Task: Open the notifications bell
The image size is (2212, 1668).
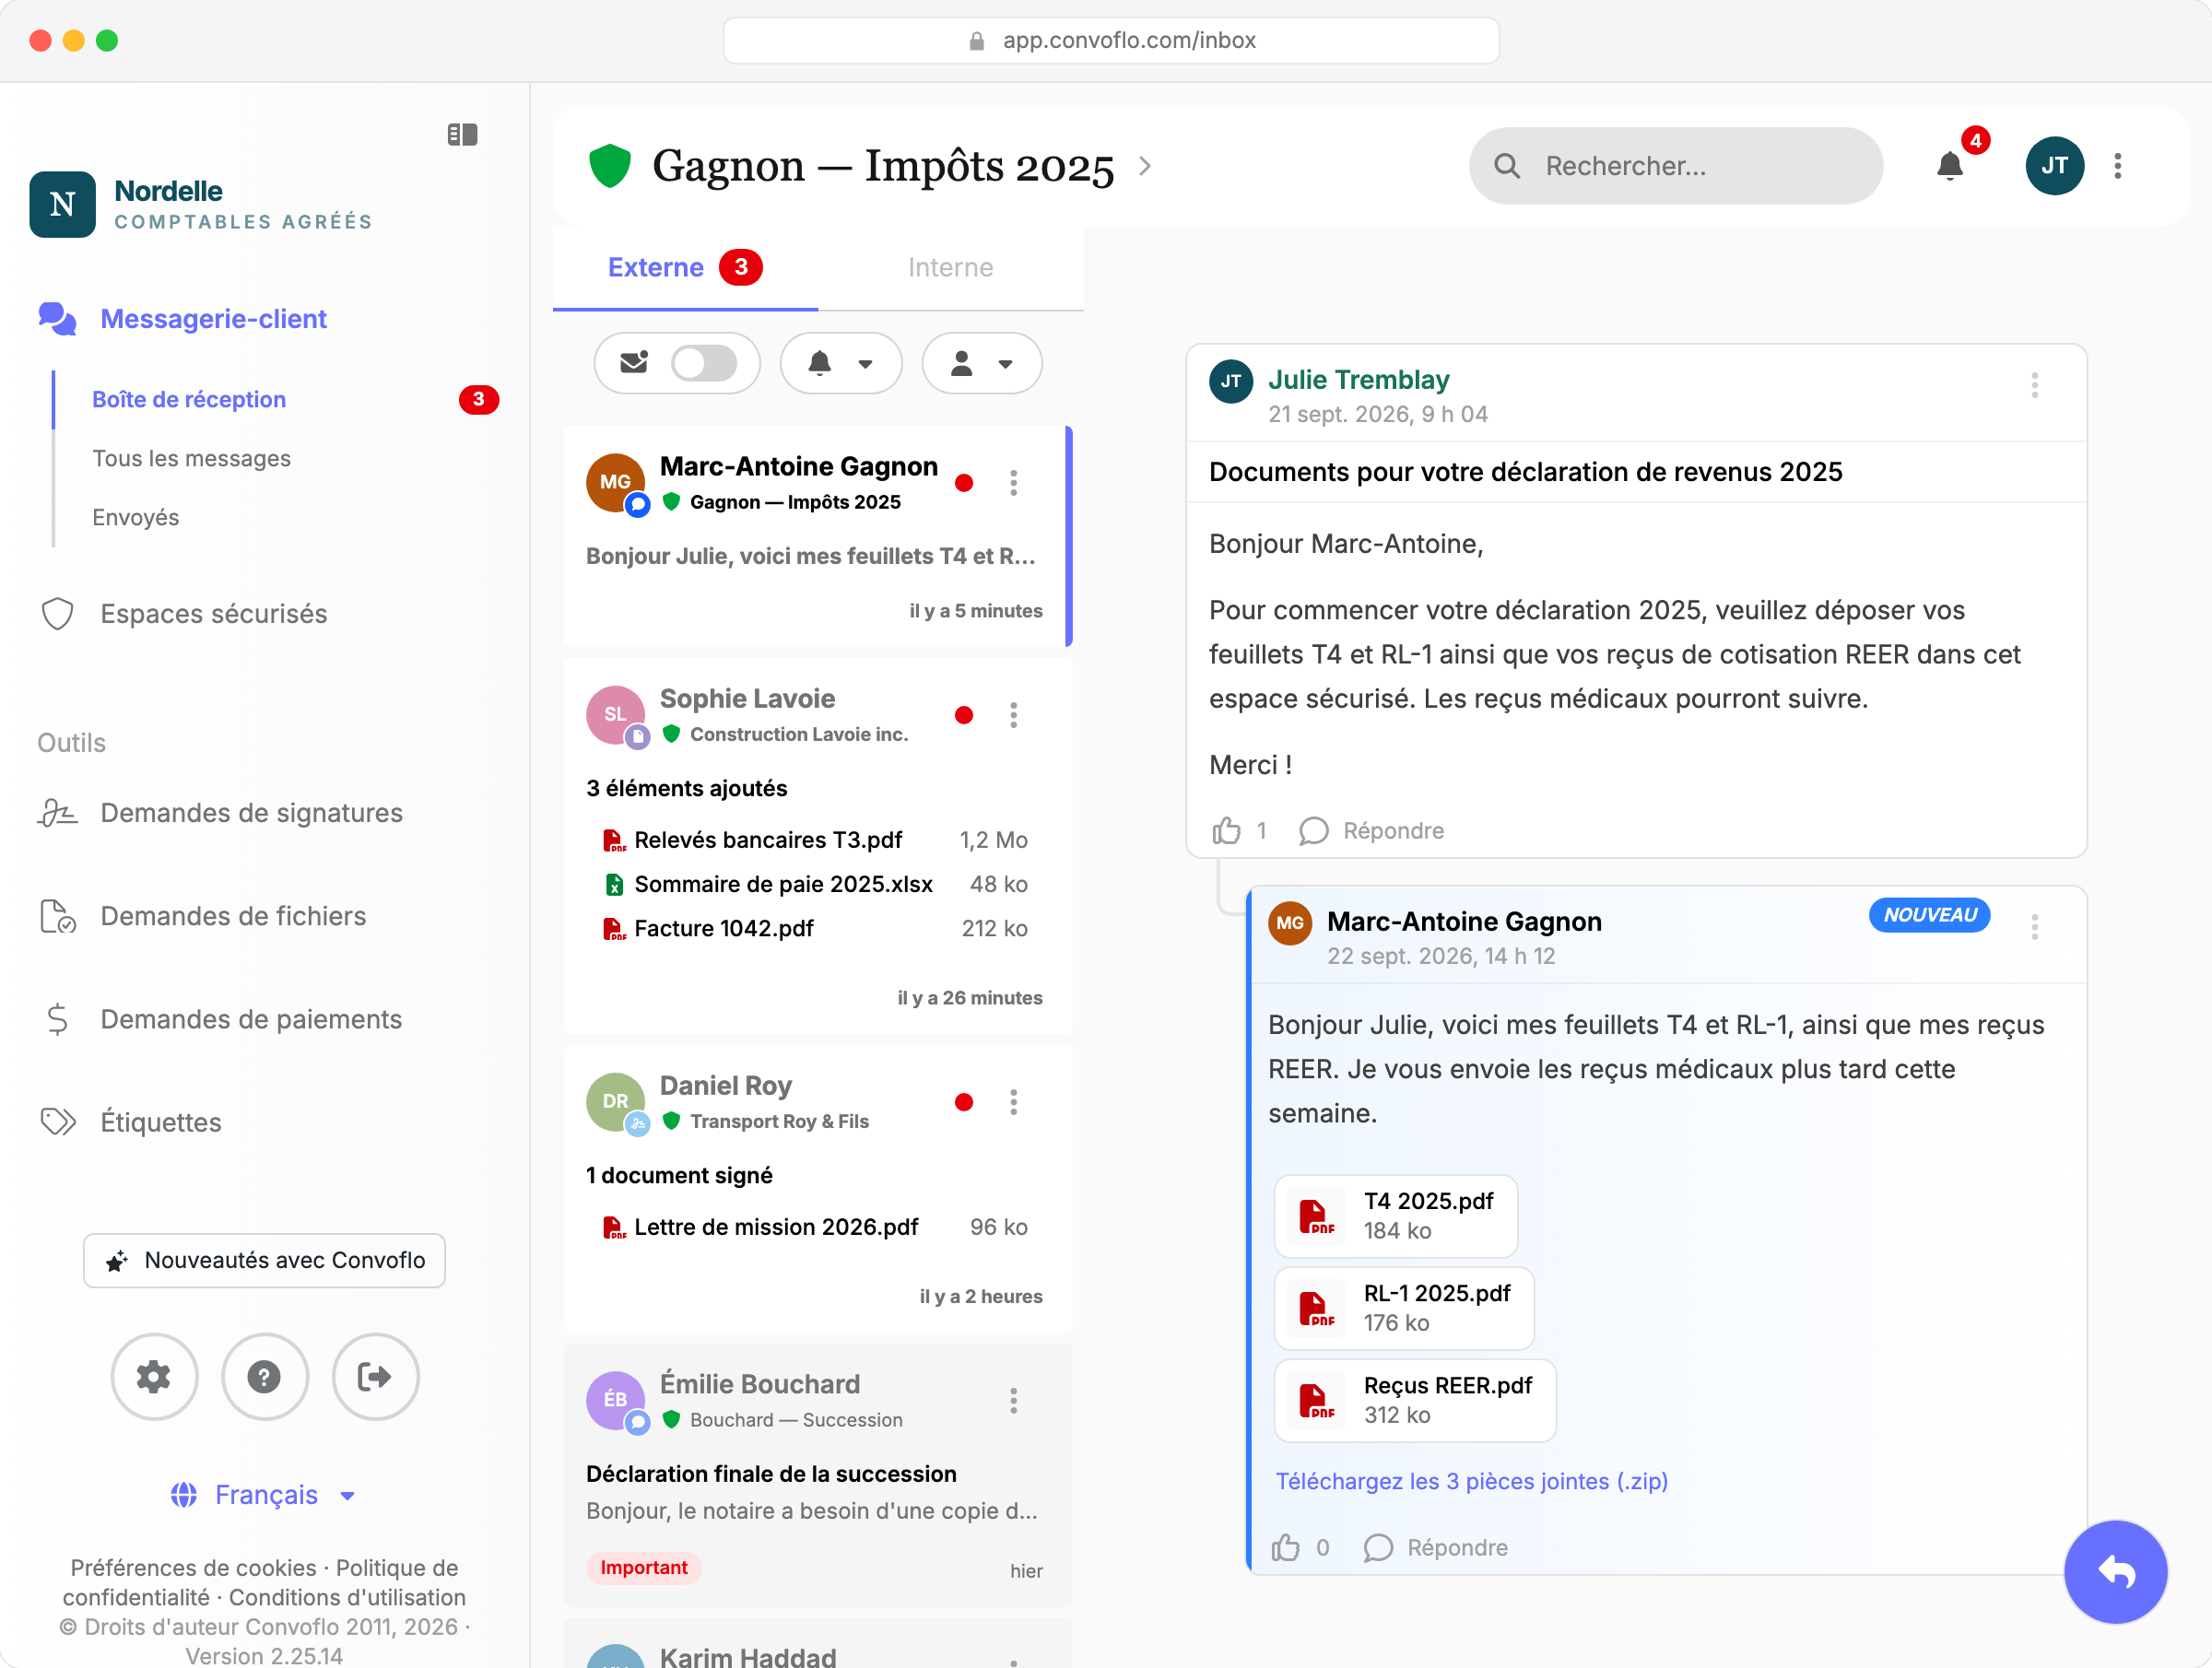Action: 1950,165
